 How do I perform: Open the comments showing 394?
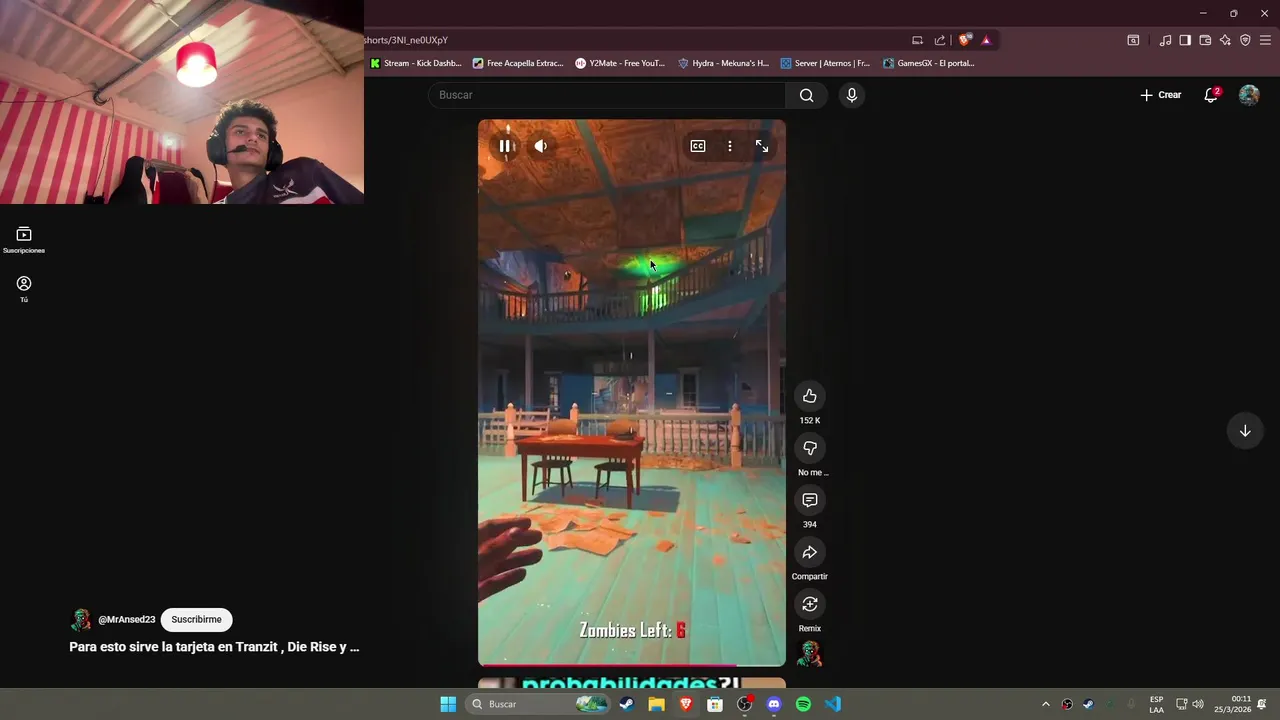tap(810, 500)
